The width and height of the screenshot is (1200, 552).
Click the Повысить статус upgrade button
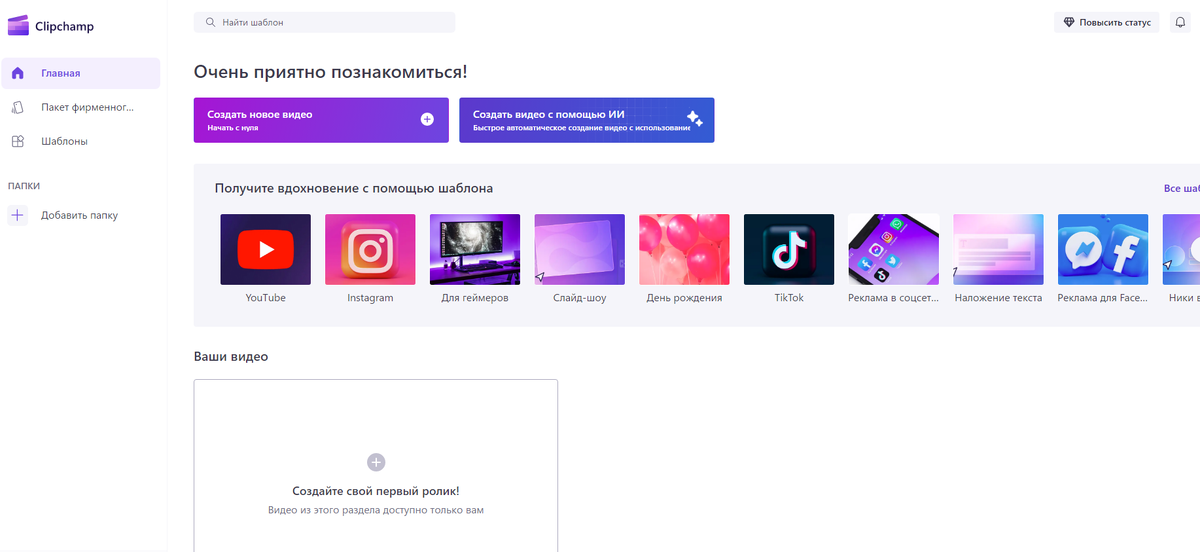[x=1106, y=22]
